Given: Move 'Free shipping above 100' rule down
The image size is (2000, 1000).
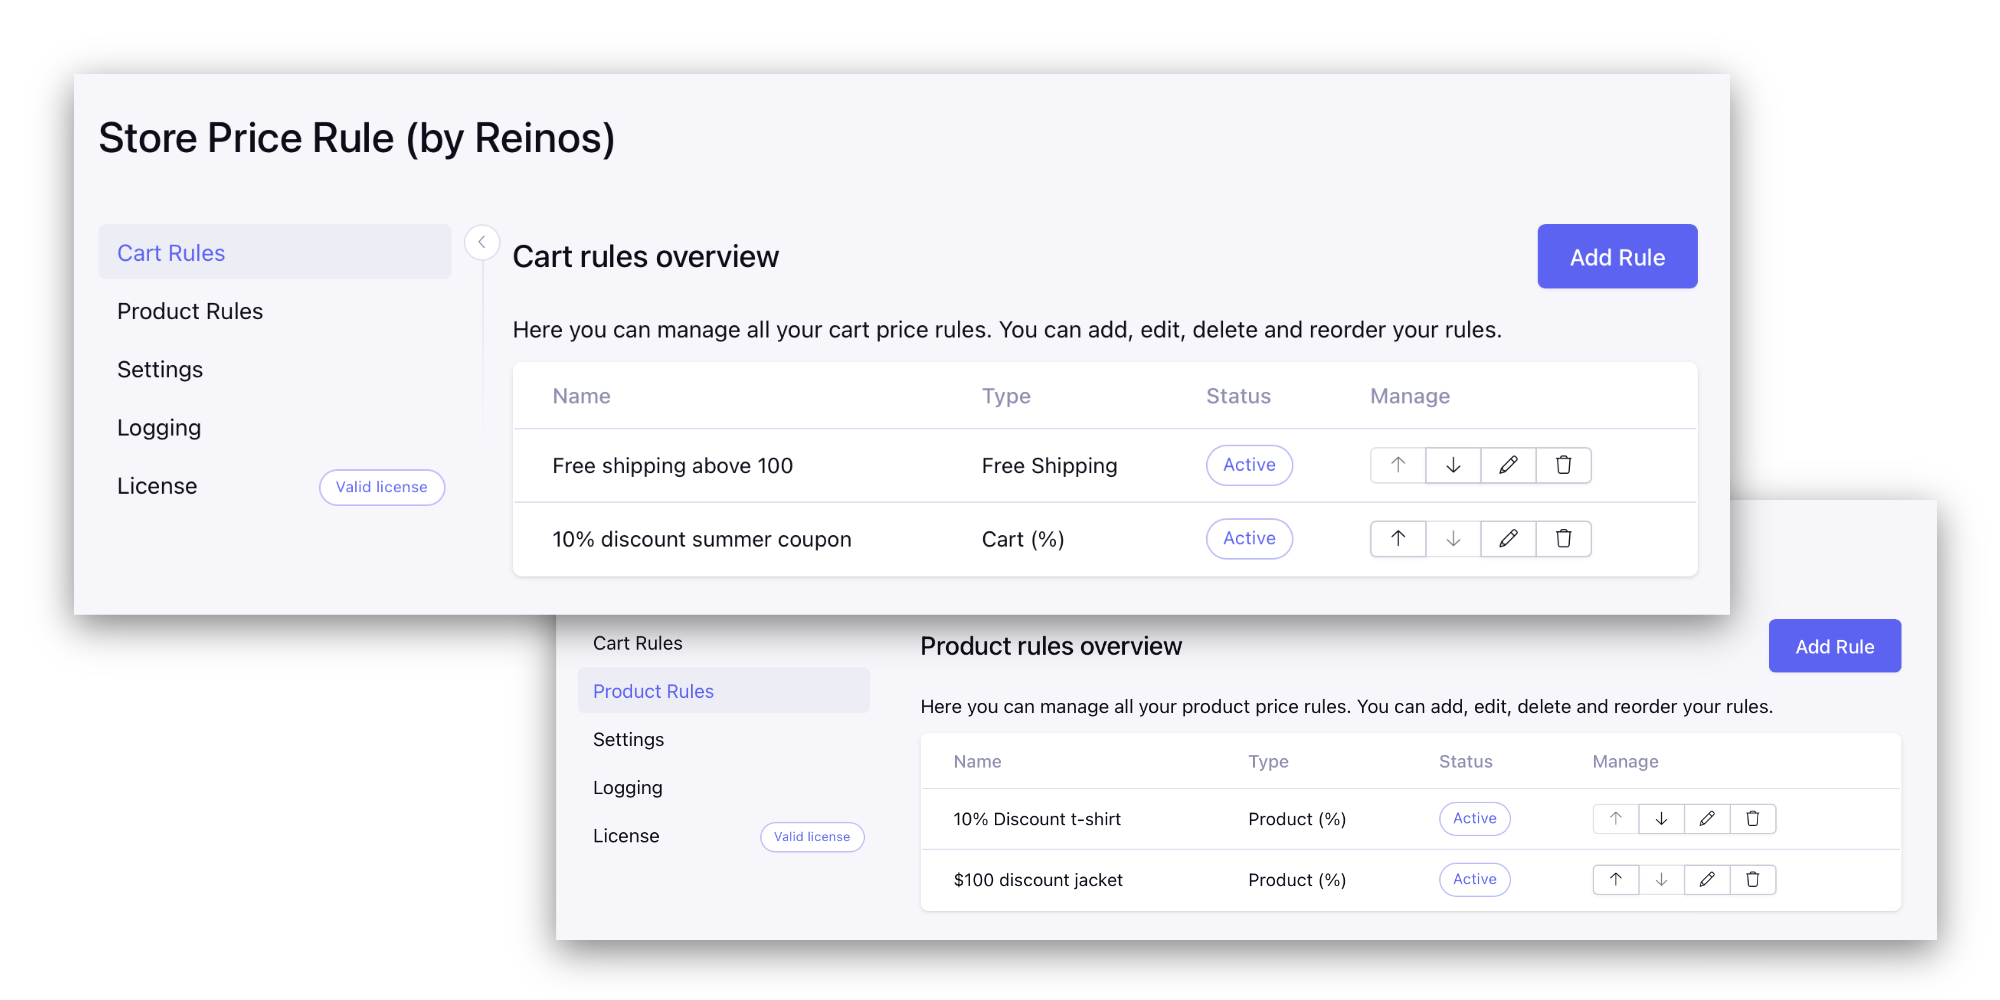Looking at the screenshot, I should [x=1453, y=465].
